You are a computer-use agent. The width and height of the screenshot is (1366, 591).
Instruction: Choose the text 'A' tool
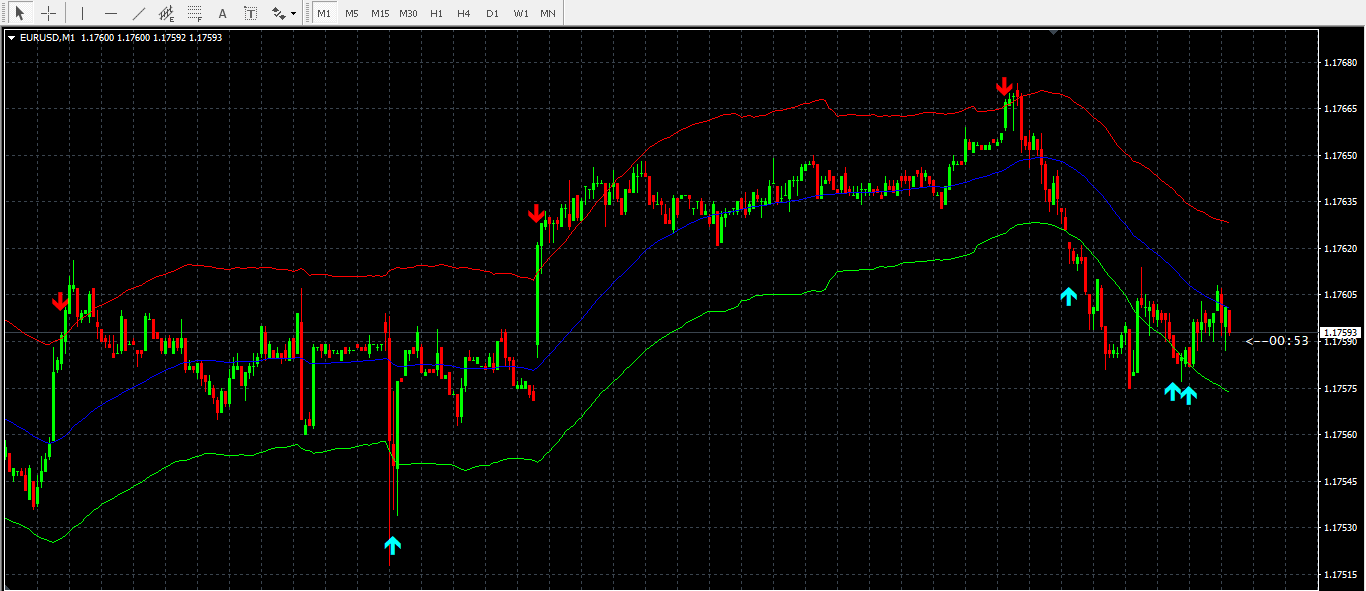(222, 14)
